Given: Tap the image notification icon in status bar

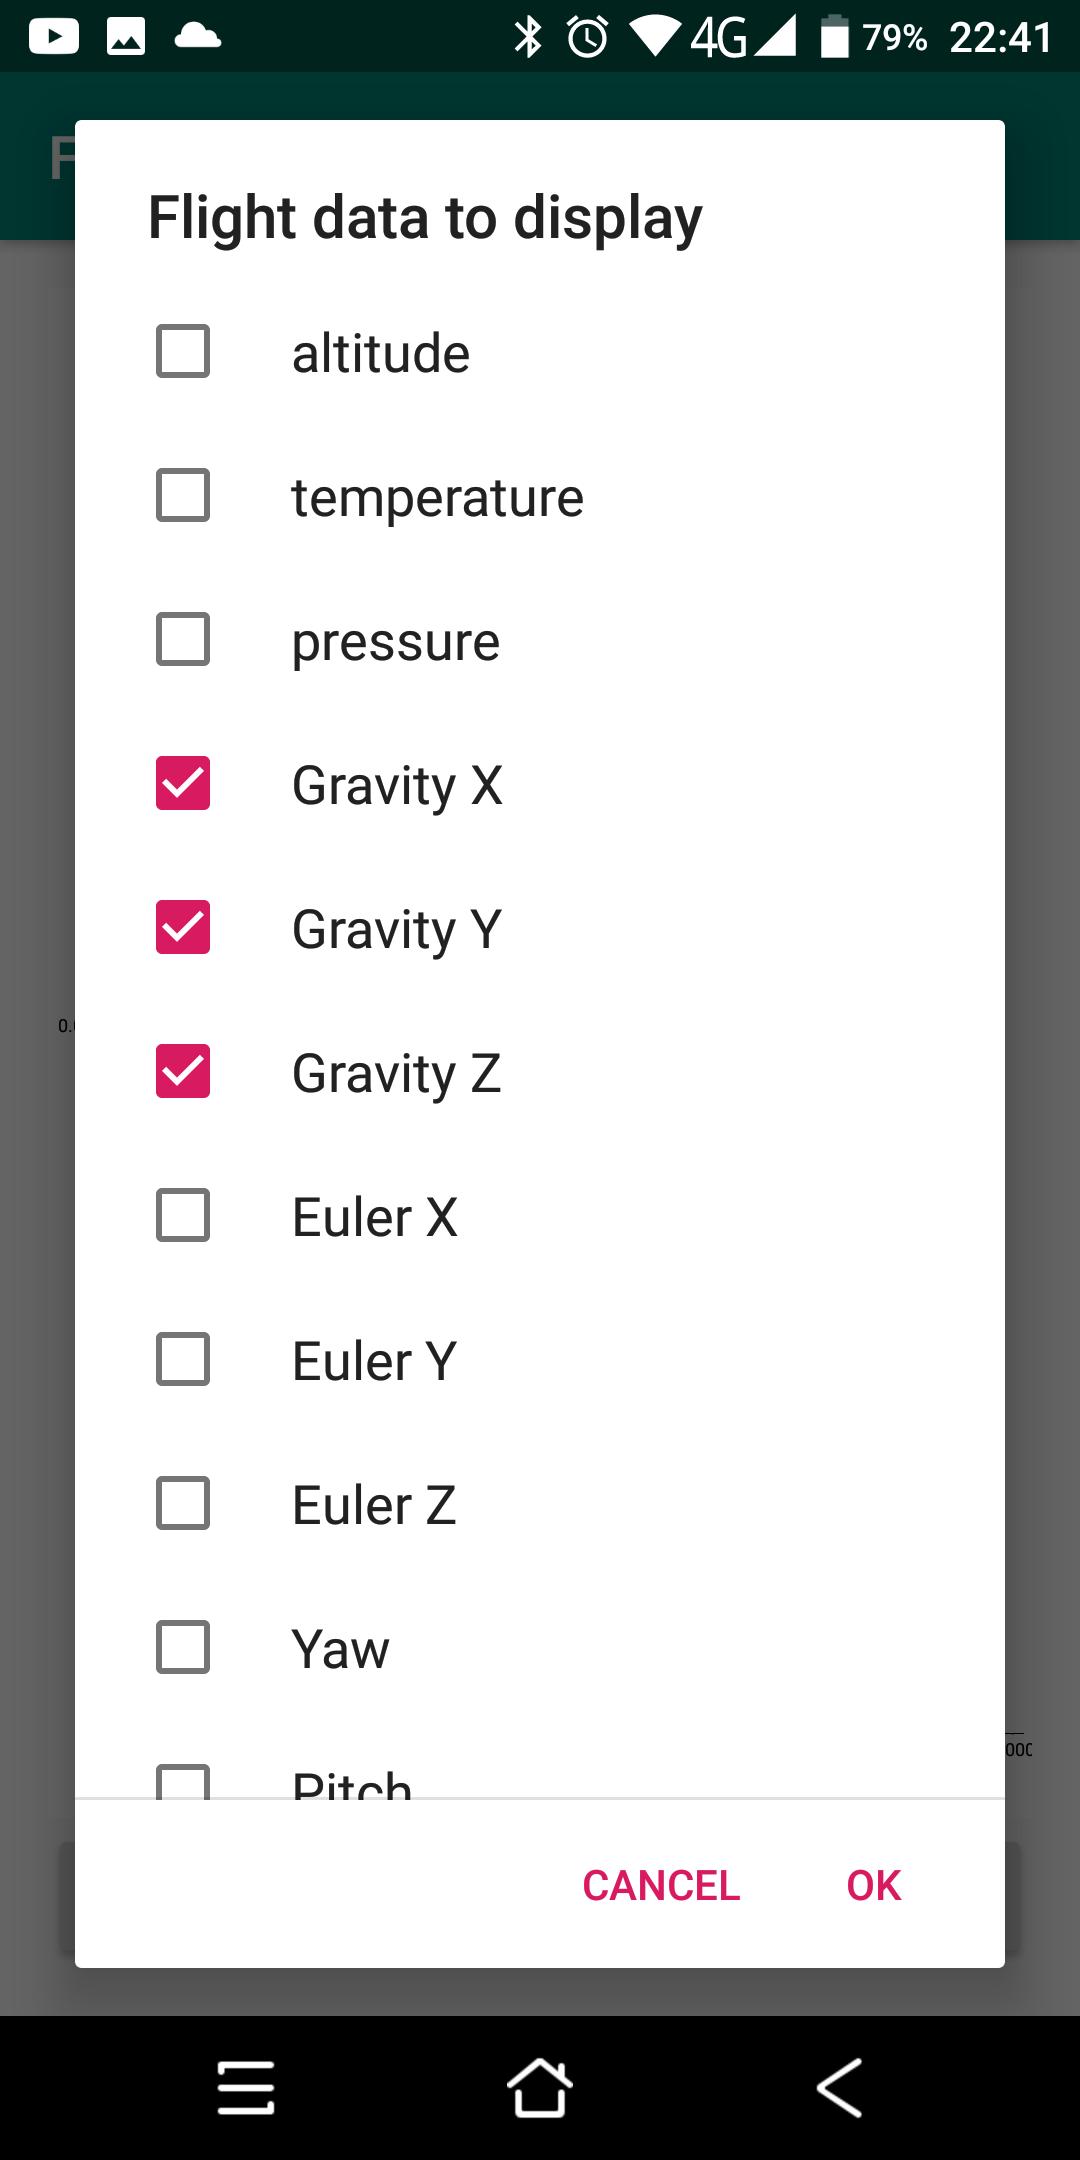Looking at the screenshot, I should 126,37.
